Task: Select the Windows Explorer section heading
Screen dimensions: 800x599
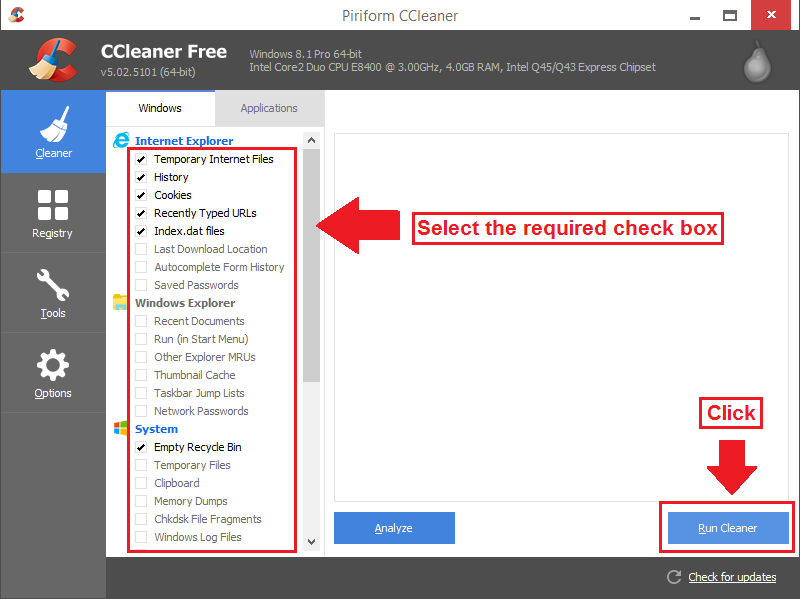Action: coord(185,303)
